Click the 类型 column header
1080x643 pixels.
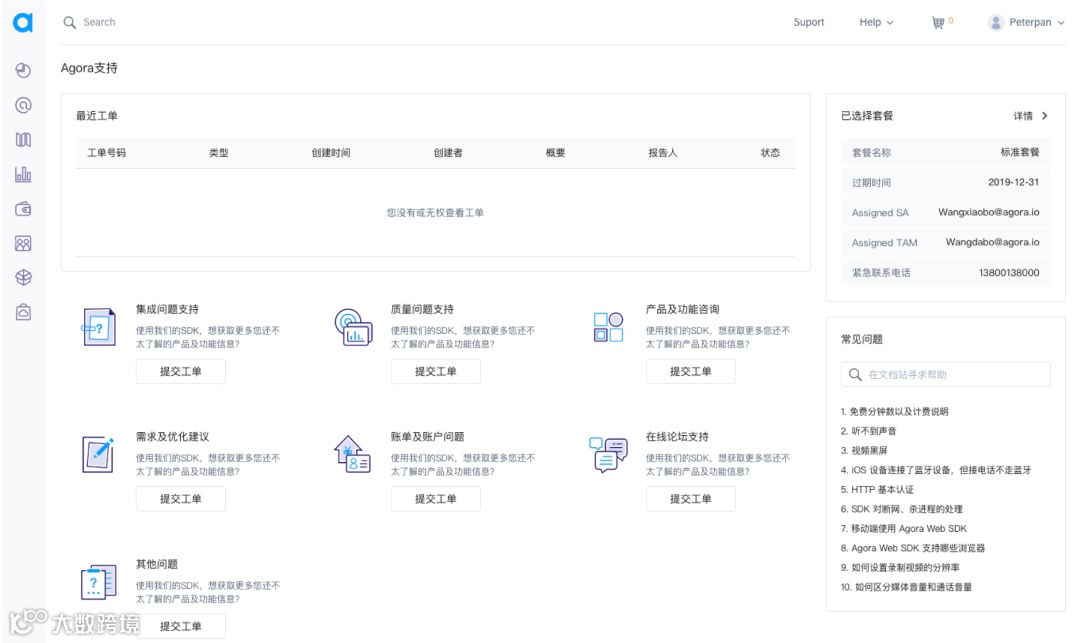(x=219, y=153)
